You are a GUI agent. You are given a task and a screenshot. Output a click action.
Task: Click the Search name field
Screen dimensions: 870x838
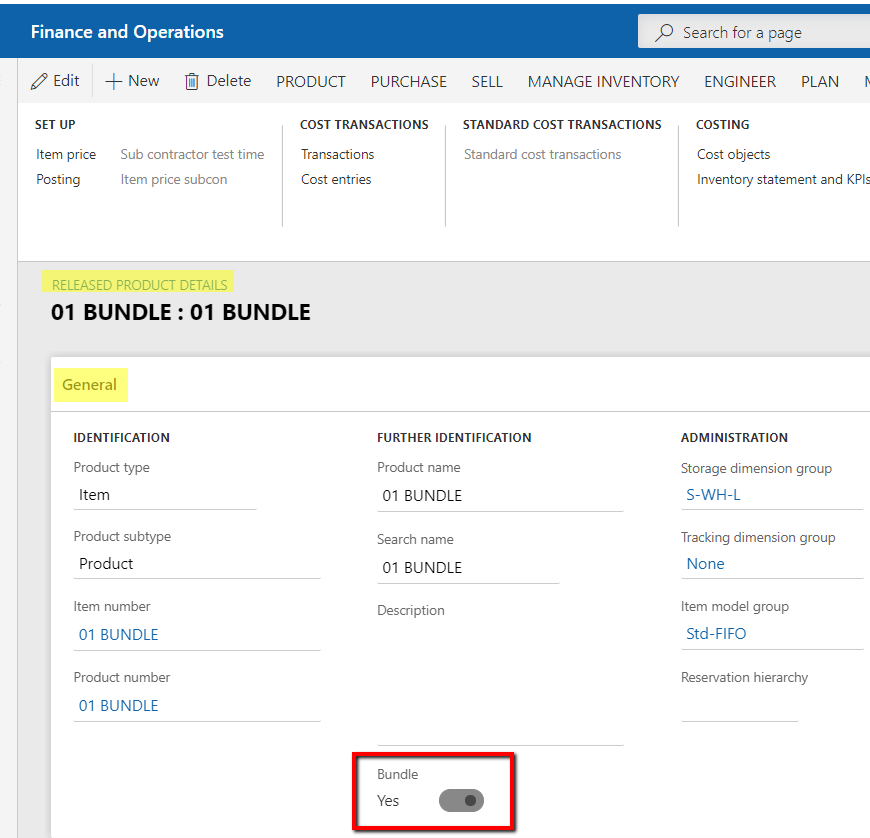click(x=468, y=568)
